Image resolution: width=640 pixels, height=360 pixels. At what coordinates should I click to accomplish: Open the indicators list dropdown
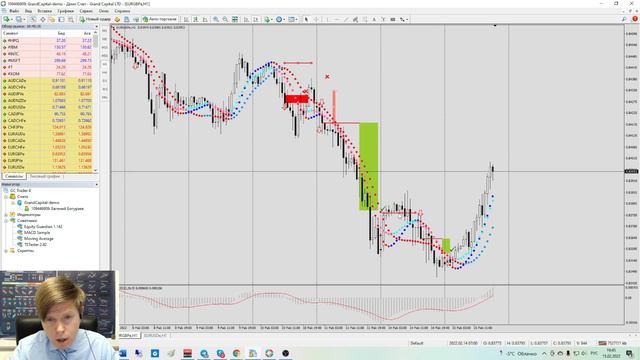[x=268, y=19]
